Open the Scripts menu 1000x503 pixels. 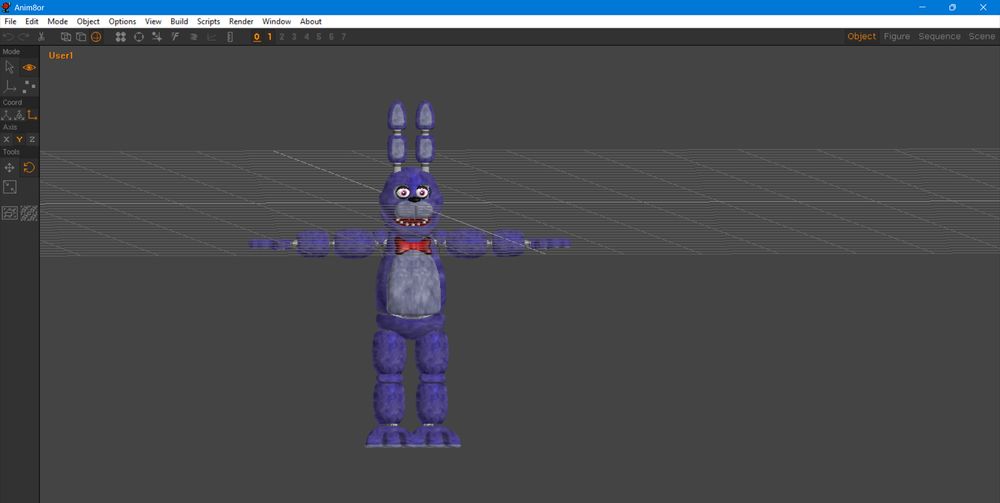[209, 21]
